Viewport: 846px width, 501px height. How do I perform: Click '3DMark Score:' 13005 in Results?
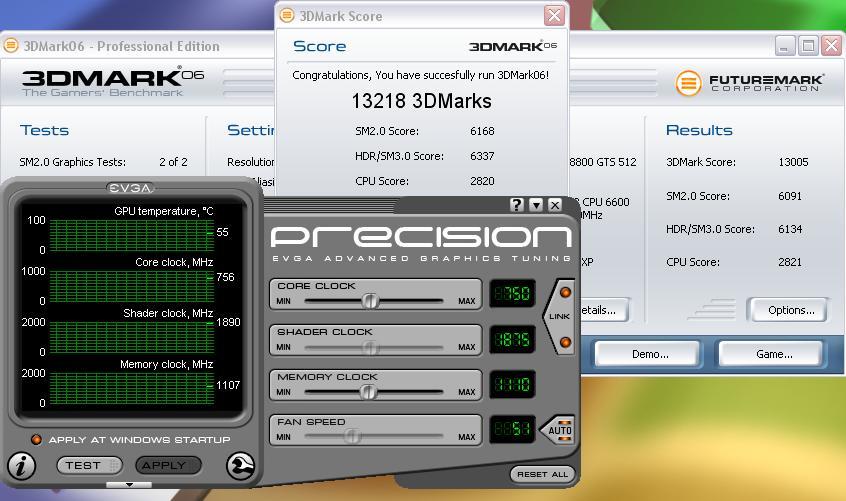pyautogui.click(x=737, y=162)
